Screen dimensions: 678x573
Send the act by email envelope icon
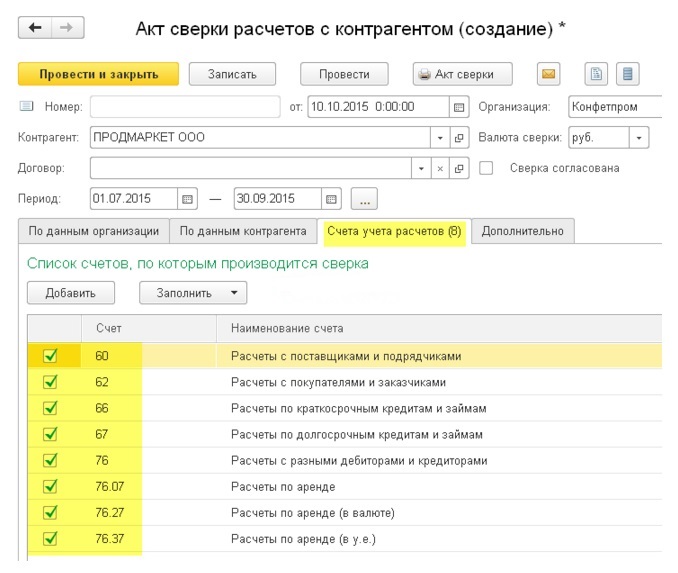point(548,74)
